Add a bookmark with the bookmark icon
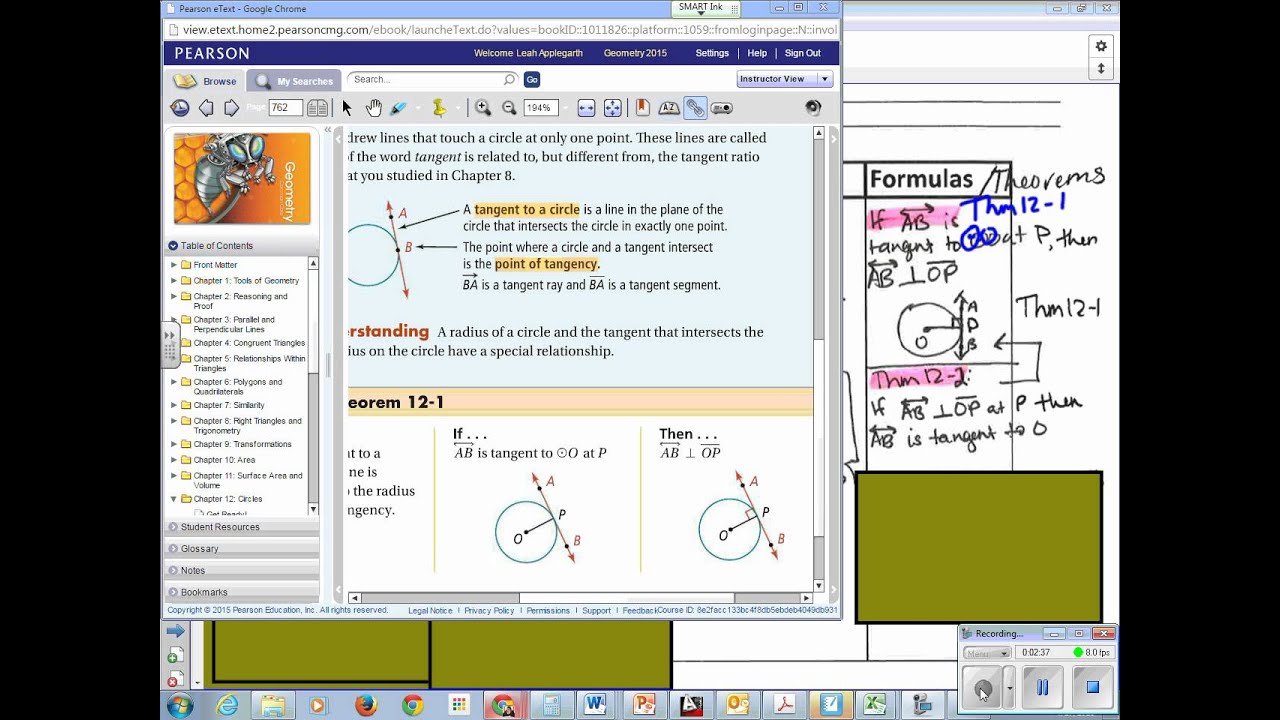The width and height of the screenshot is (1280, 720). pos(642,108)
